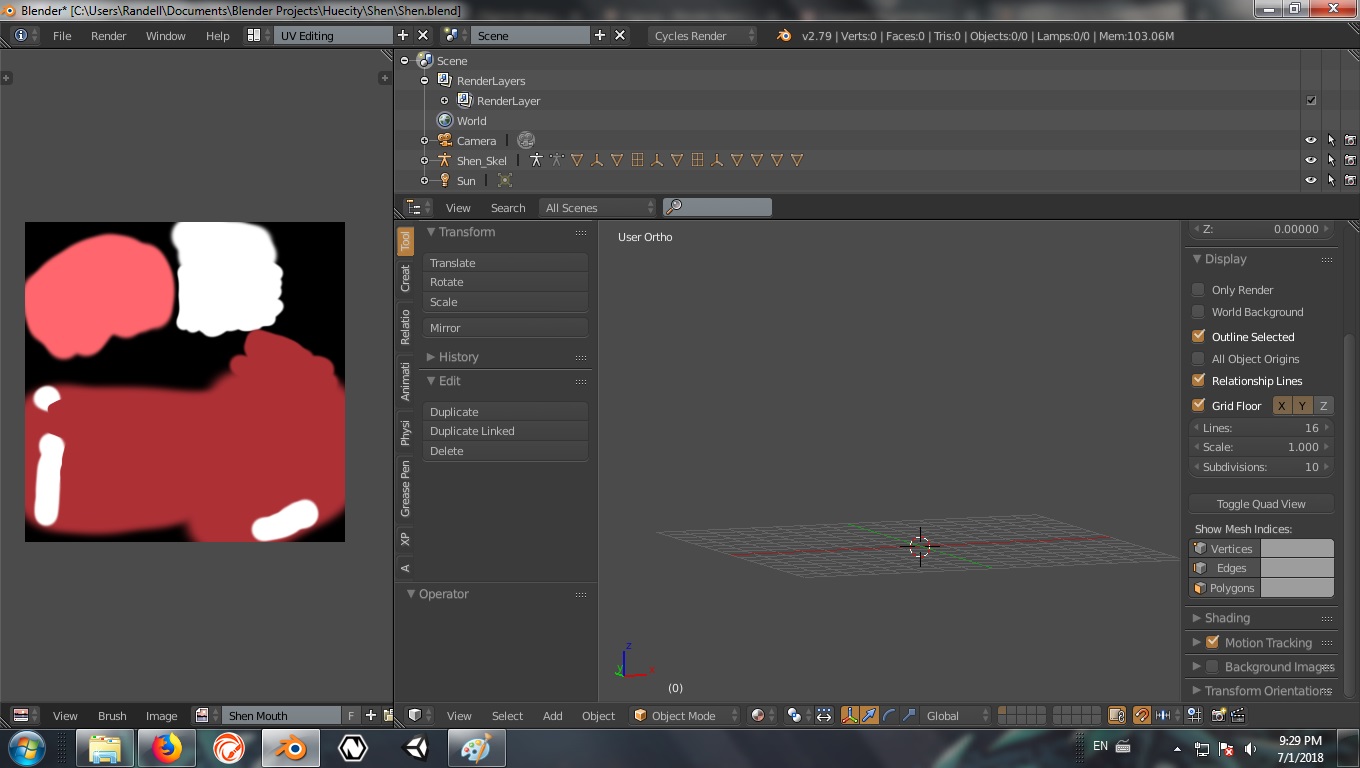The width and height of the screenshot is (1360, 768).
Task: Select rotate manipulator arc icon
Action: click(x=888, y=715)
